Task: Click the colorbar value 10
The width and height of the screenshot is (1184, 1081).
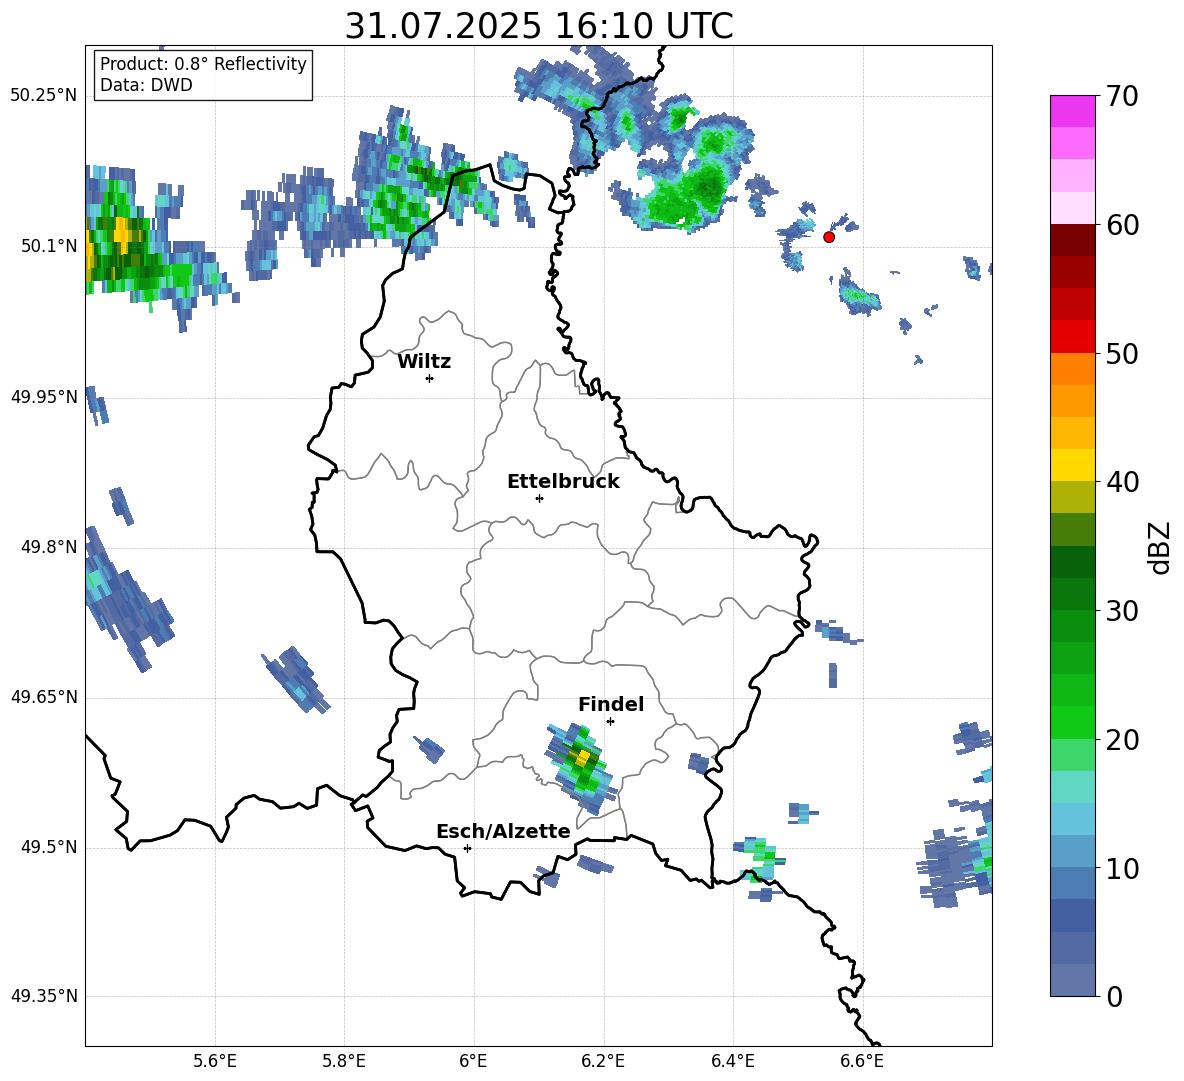Action: coord(1122,869)
